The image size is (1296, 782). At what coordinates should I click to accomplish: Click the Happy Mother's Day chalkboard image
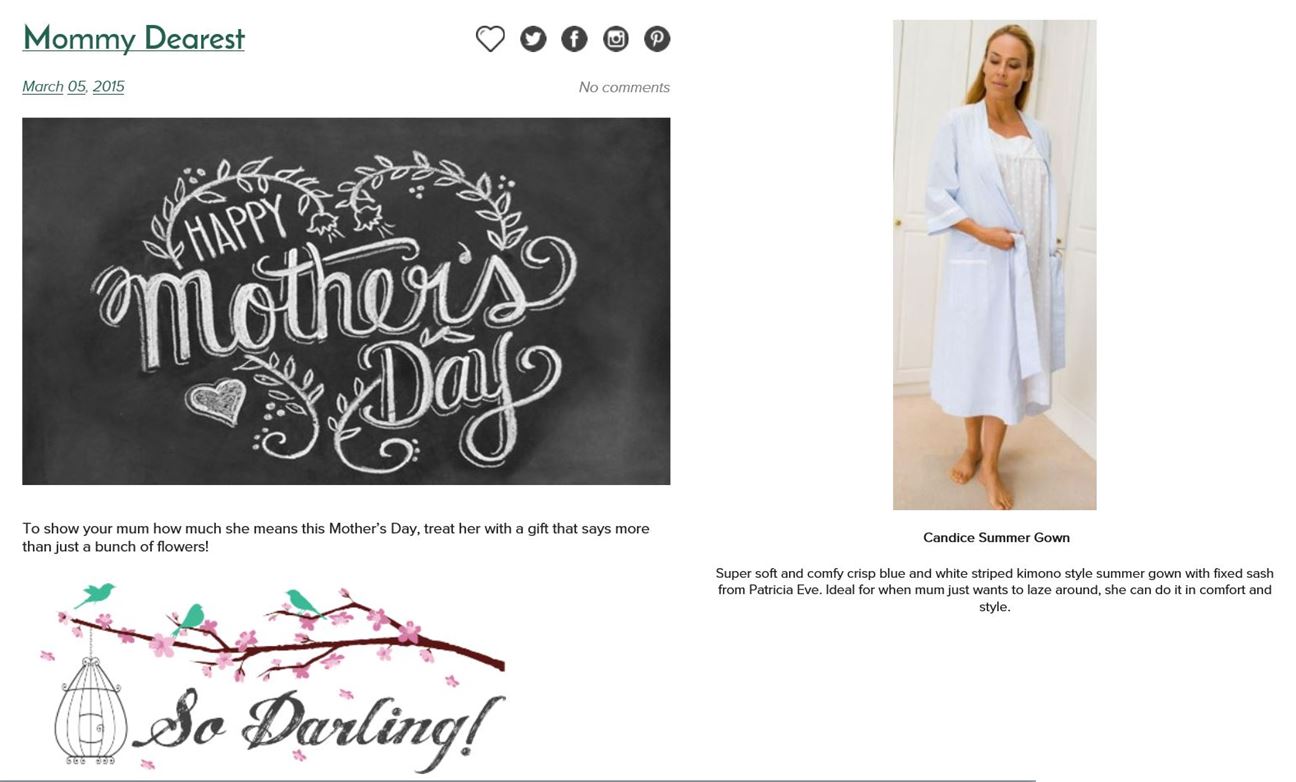pos(346,301)
